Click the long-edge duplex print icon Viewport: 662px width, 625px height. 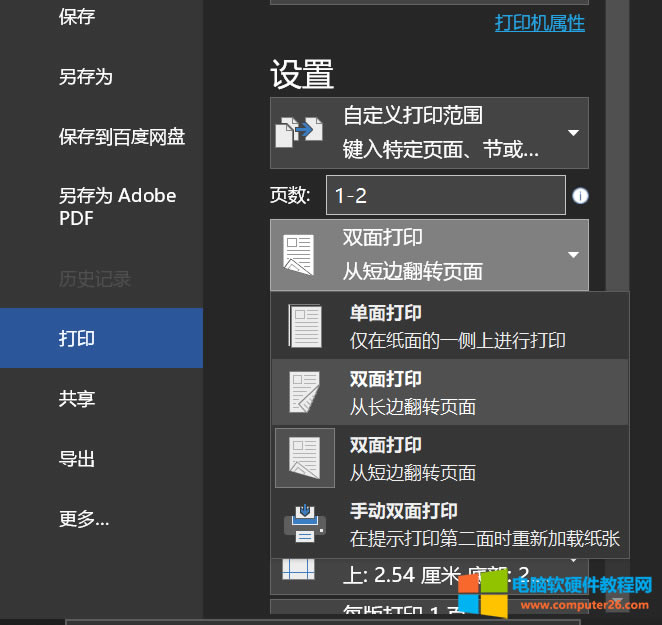304,392
